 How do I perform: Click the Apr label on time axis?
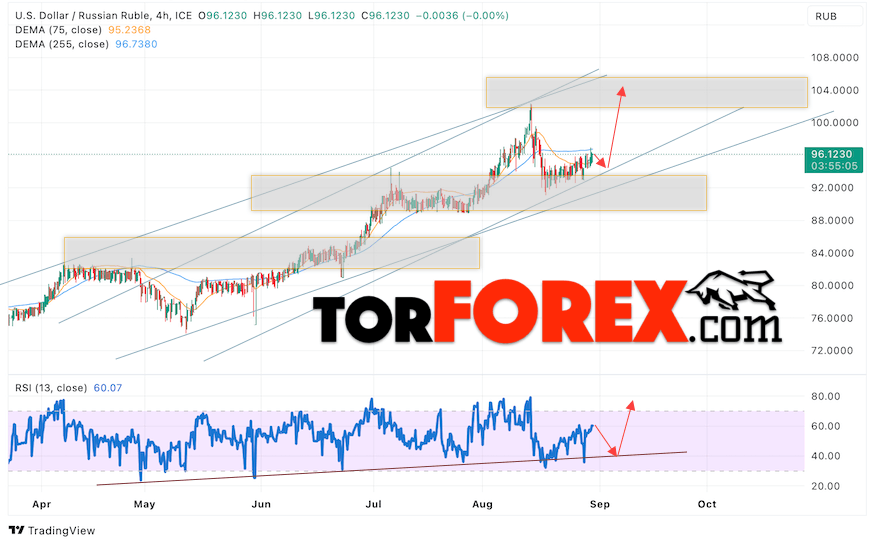point(42,504)
